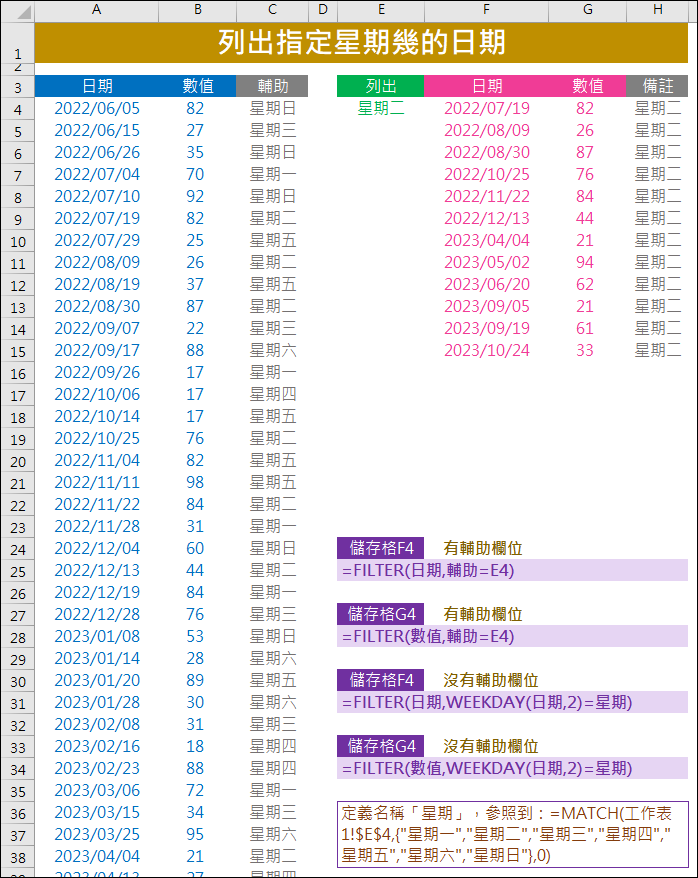Image resolution: width=698 pixels, height=878 pixels.
Task: Click filtered date 2022/08/09 in column F
Action: (x=486, y=130)
